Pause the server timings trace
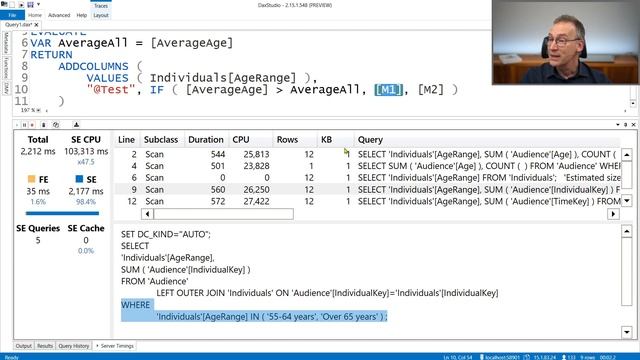 [24, 125]
